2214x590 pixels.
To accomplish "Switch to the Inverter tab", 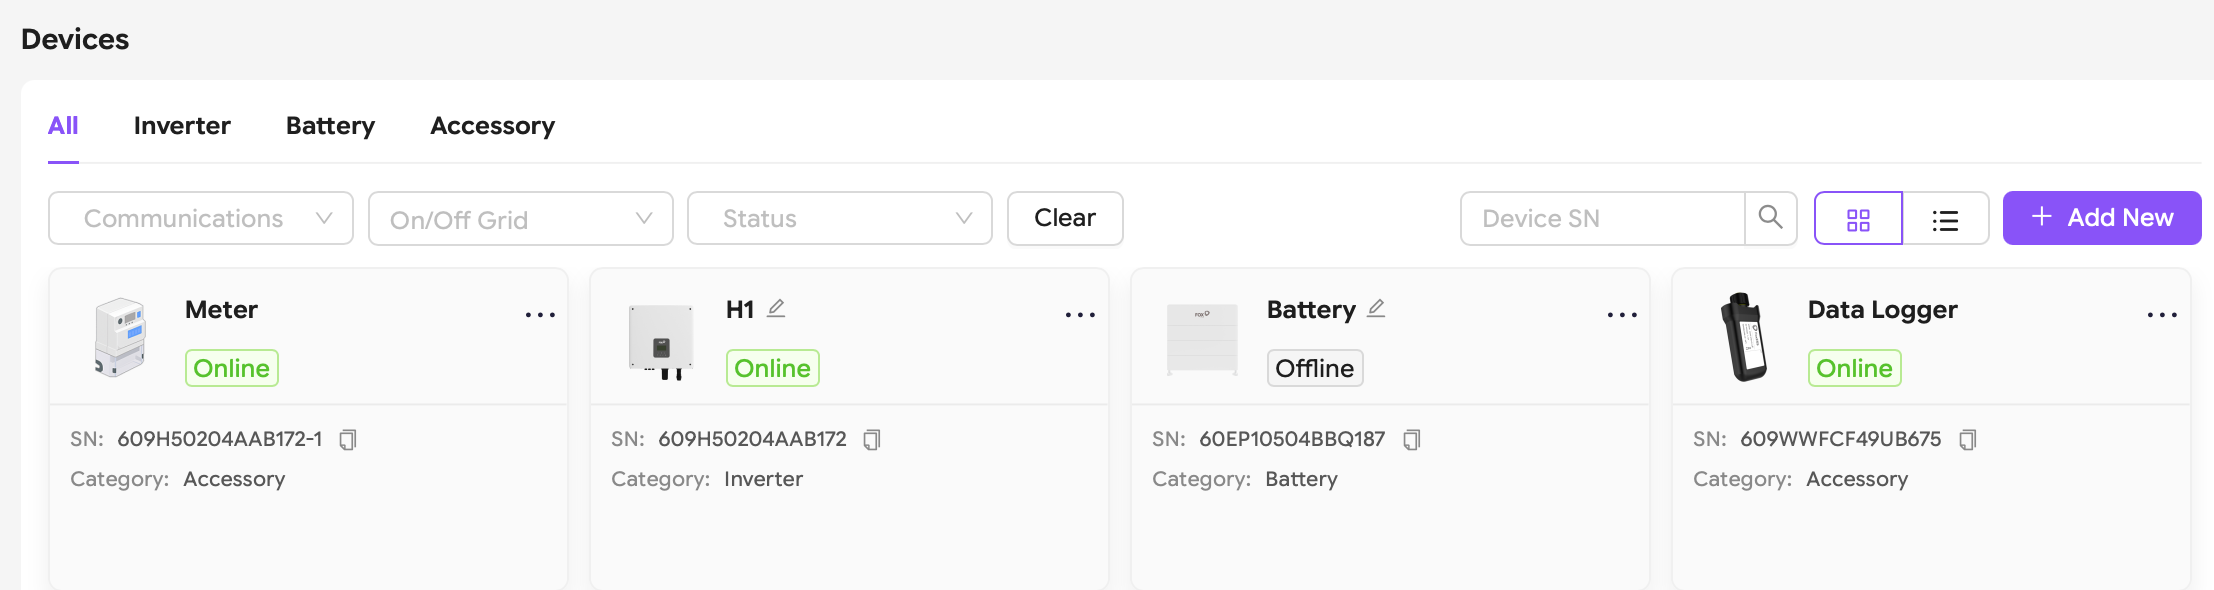I will (x=182, y=126).
